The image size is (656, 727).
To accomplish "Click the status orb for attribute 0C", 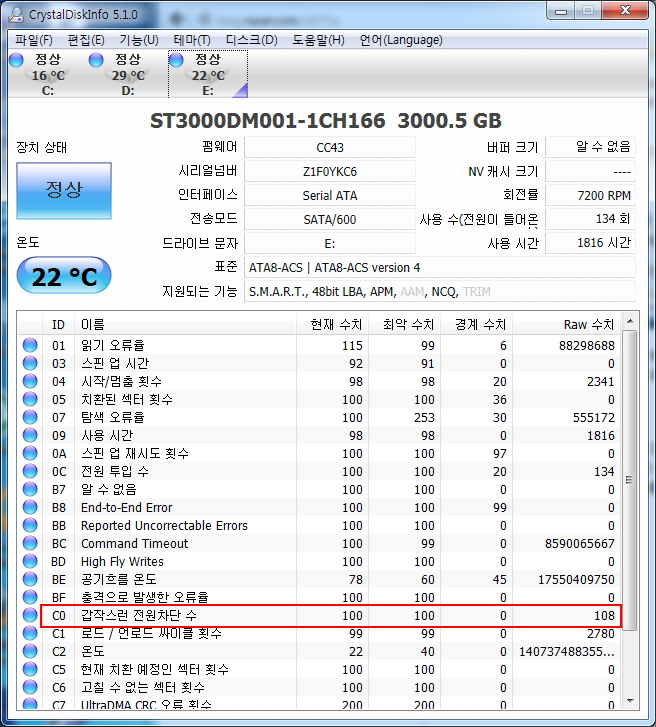I will point(30,472).
